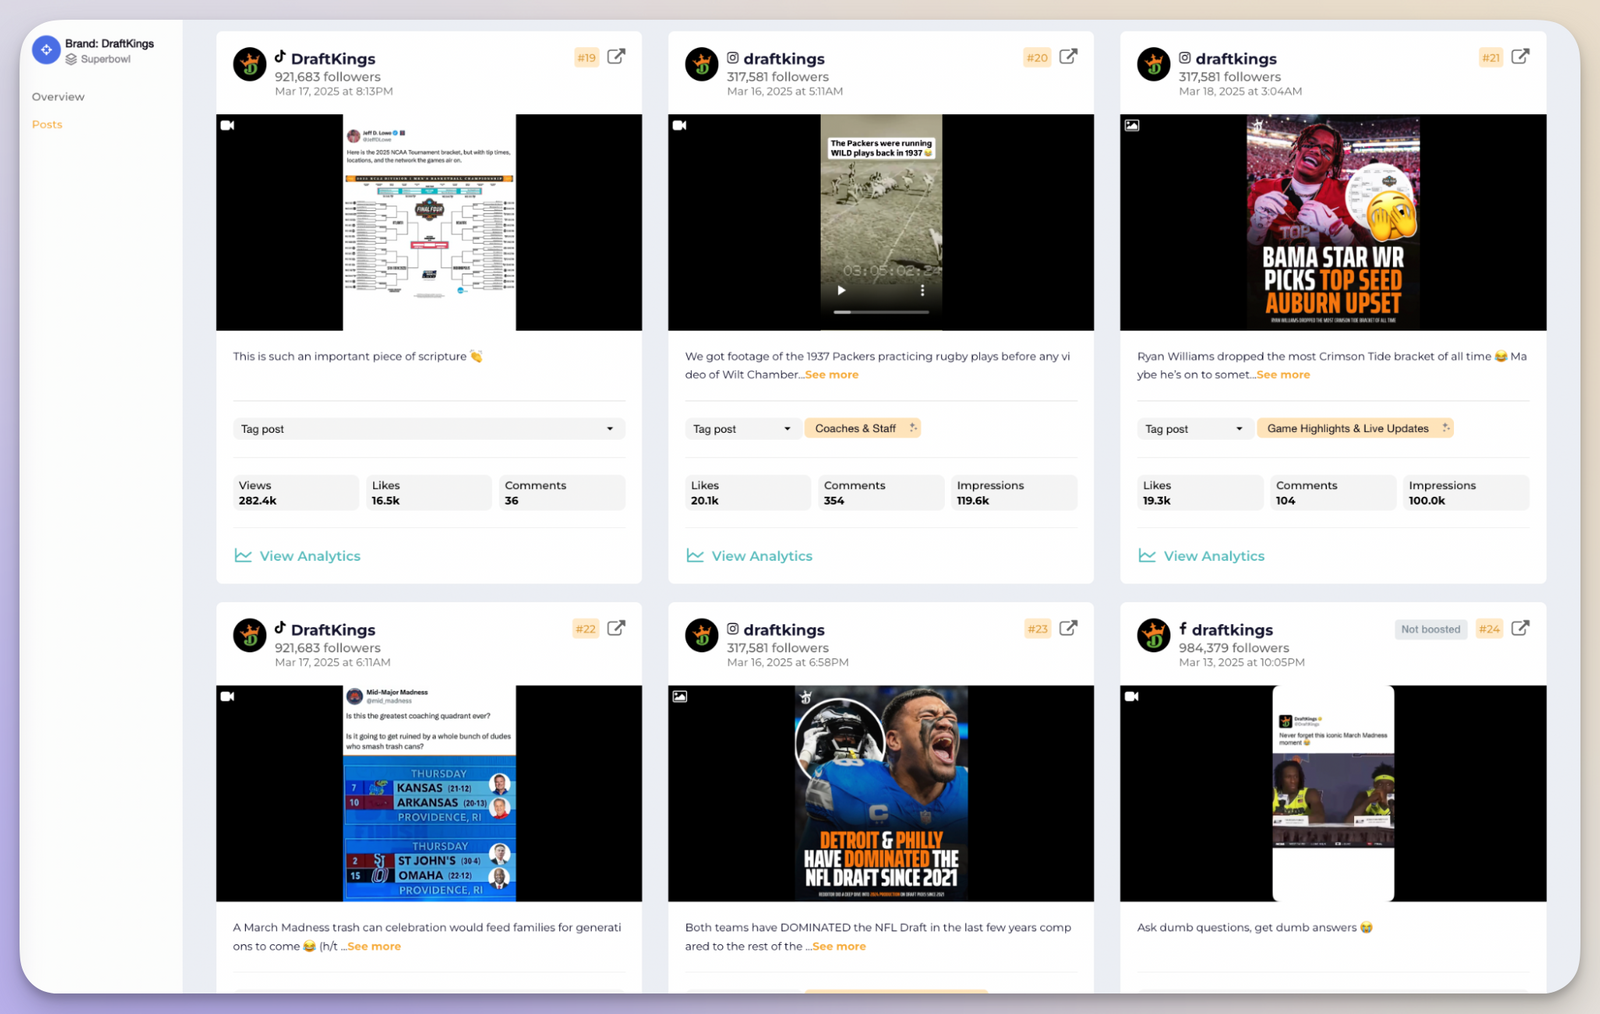Viewport: 1600px width, 1014px height.
Task: Click DraftKings avatar on post #22
Action: pos(250,635)
